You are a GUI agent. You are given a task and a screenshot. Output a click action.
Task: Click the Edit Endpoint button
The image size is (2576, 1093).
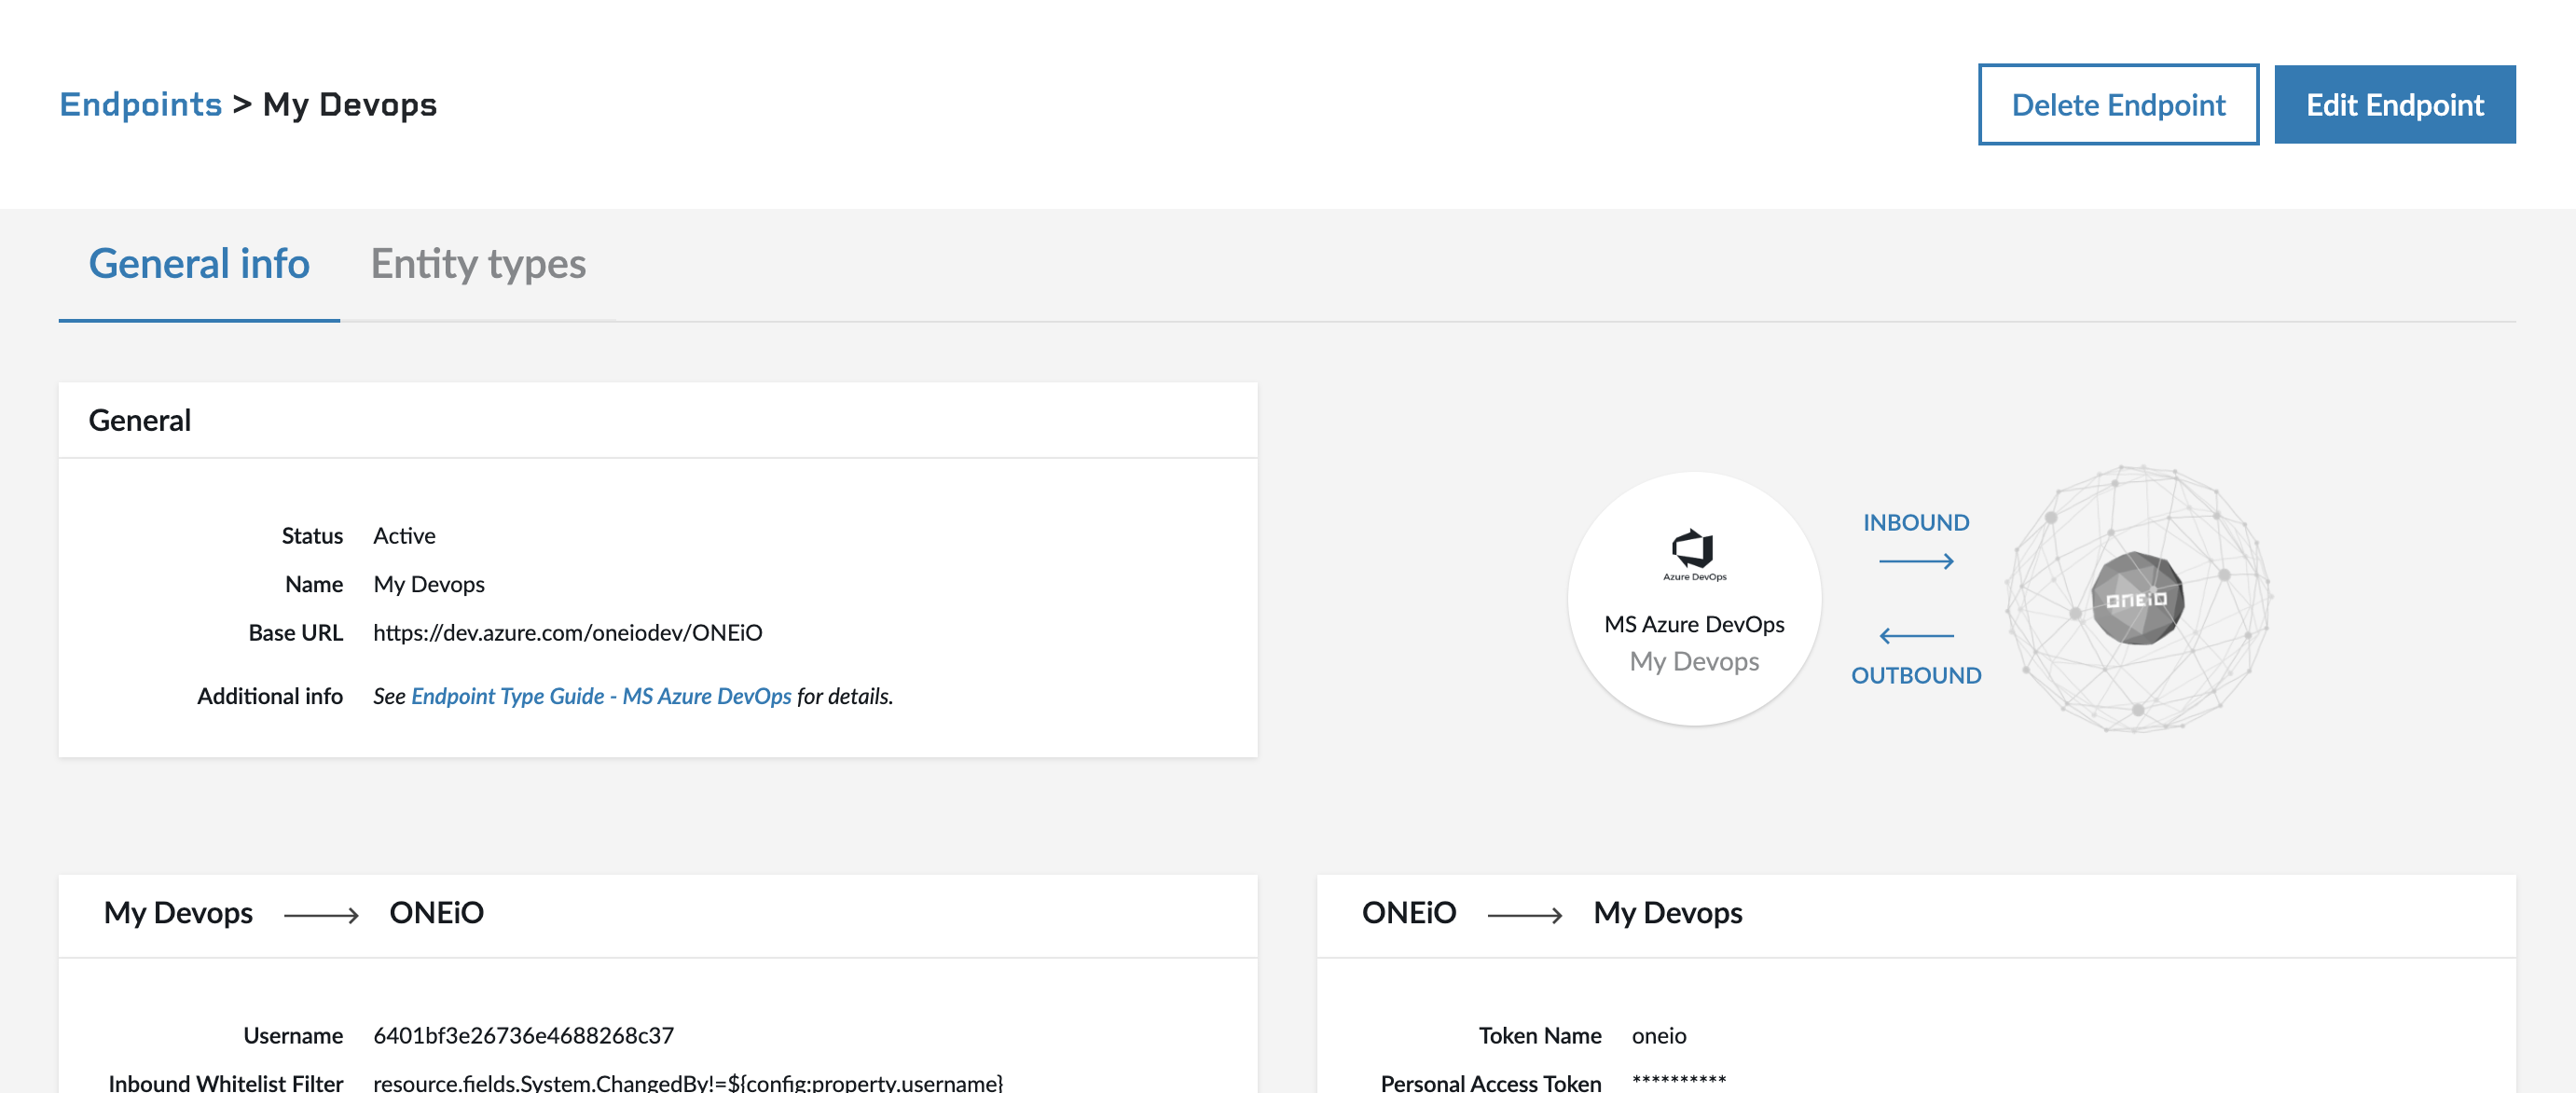click(2395, 104)
